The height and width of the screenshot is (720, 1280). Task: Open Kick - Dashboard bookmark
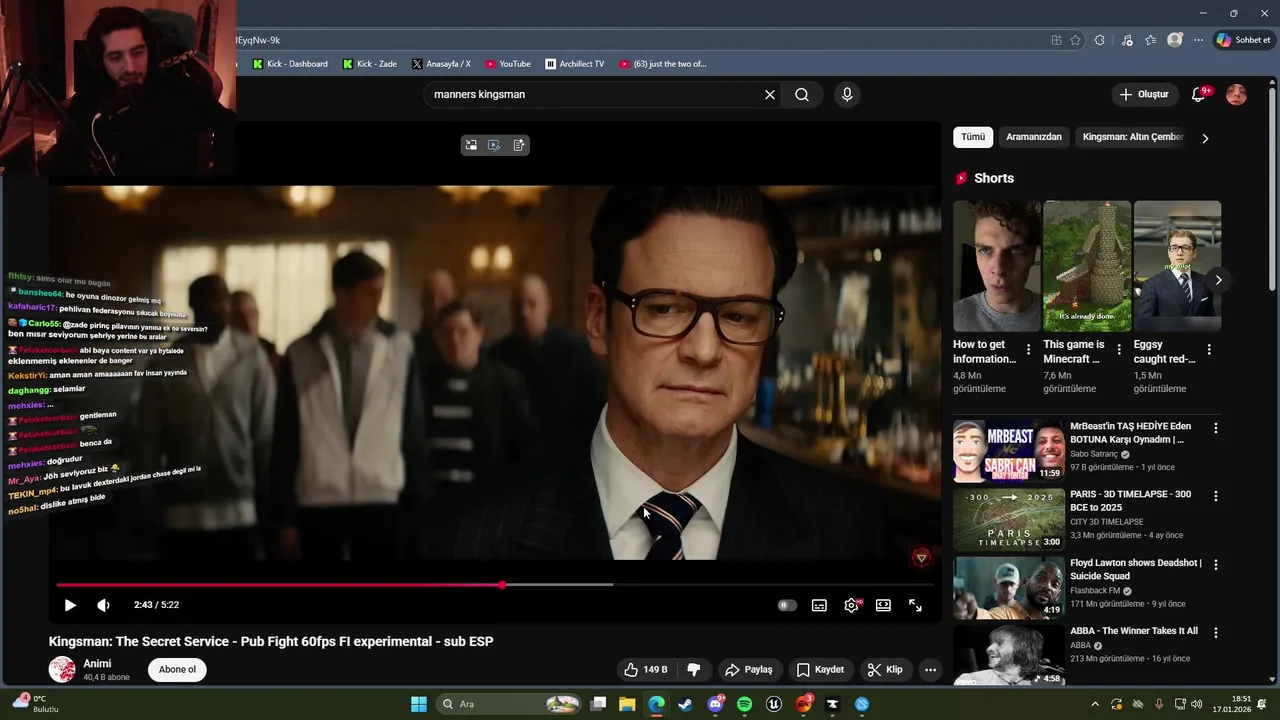(x=290, y=64)
